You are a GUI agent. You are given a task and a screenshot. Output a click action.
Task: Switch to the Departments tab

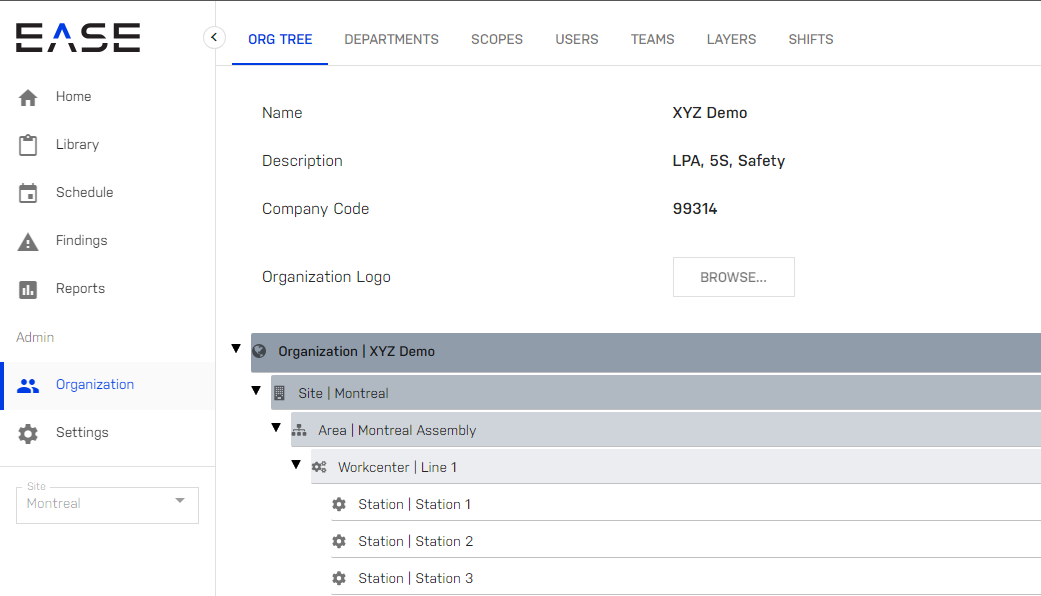pos(391,39)
